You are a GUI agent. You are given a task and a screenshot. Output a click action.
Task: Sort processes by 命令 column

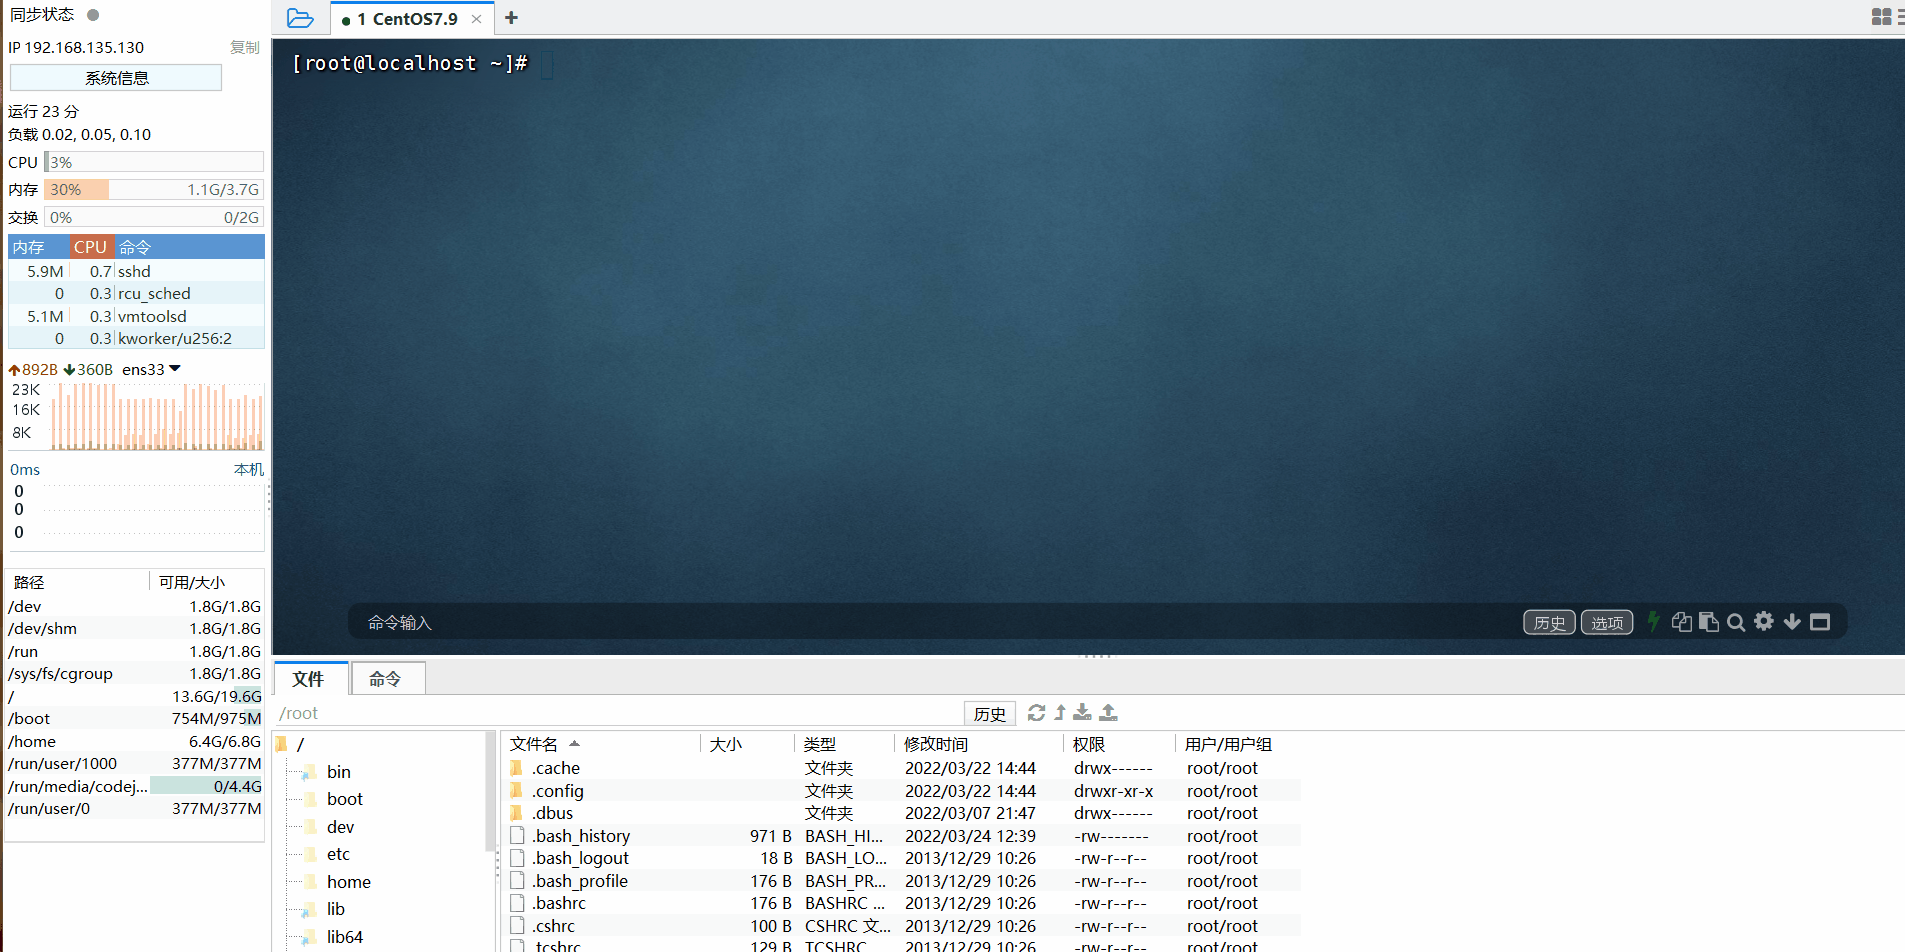190,247
